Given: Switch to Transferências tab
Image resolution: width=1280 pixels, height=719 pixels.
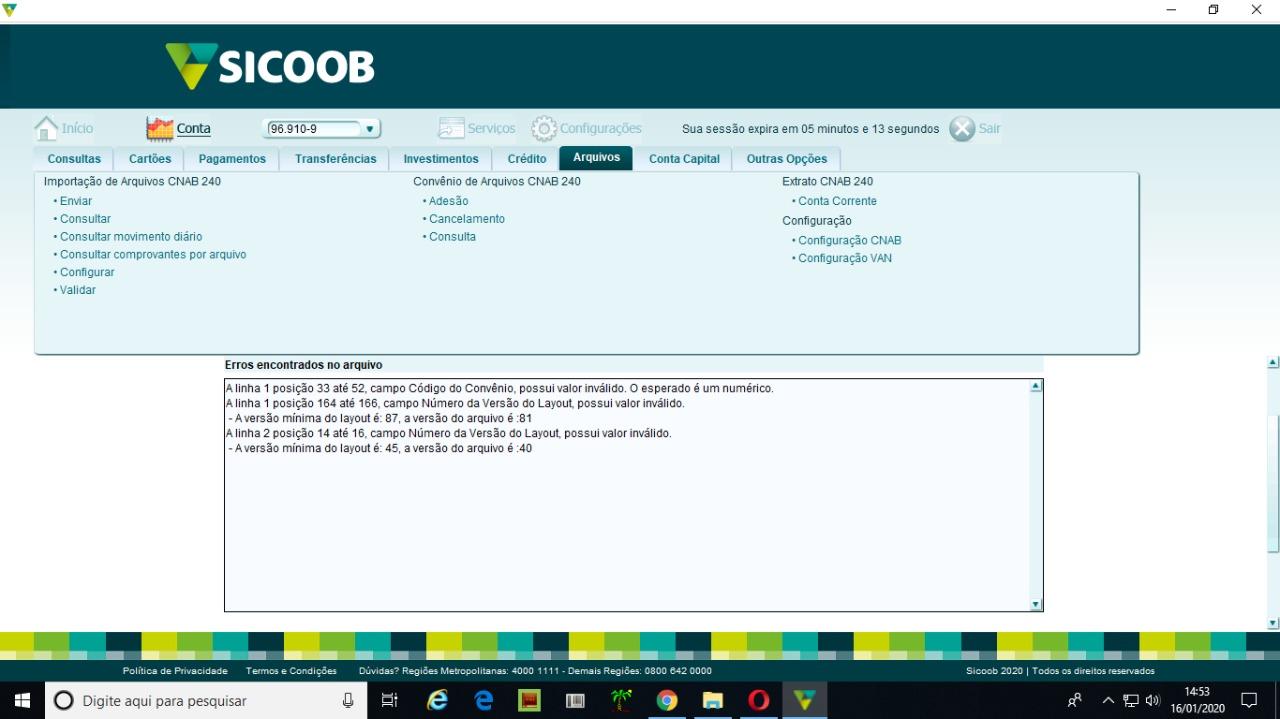Looking at the screenshot, I should click(x=336, y=159).
